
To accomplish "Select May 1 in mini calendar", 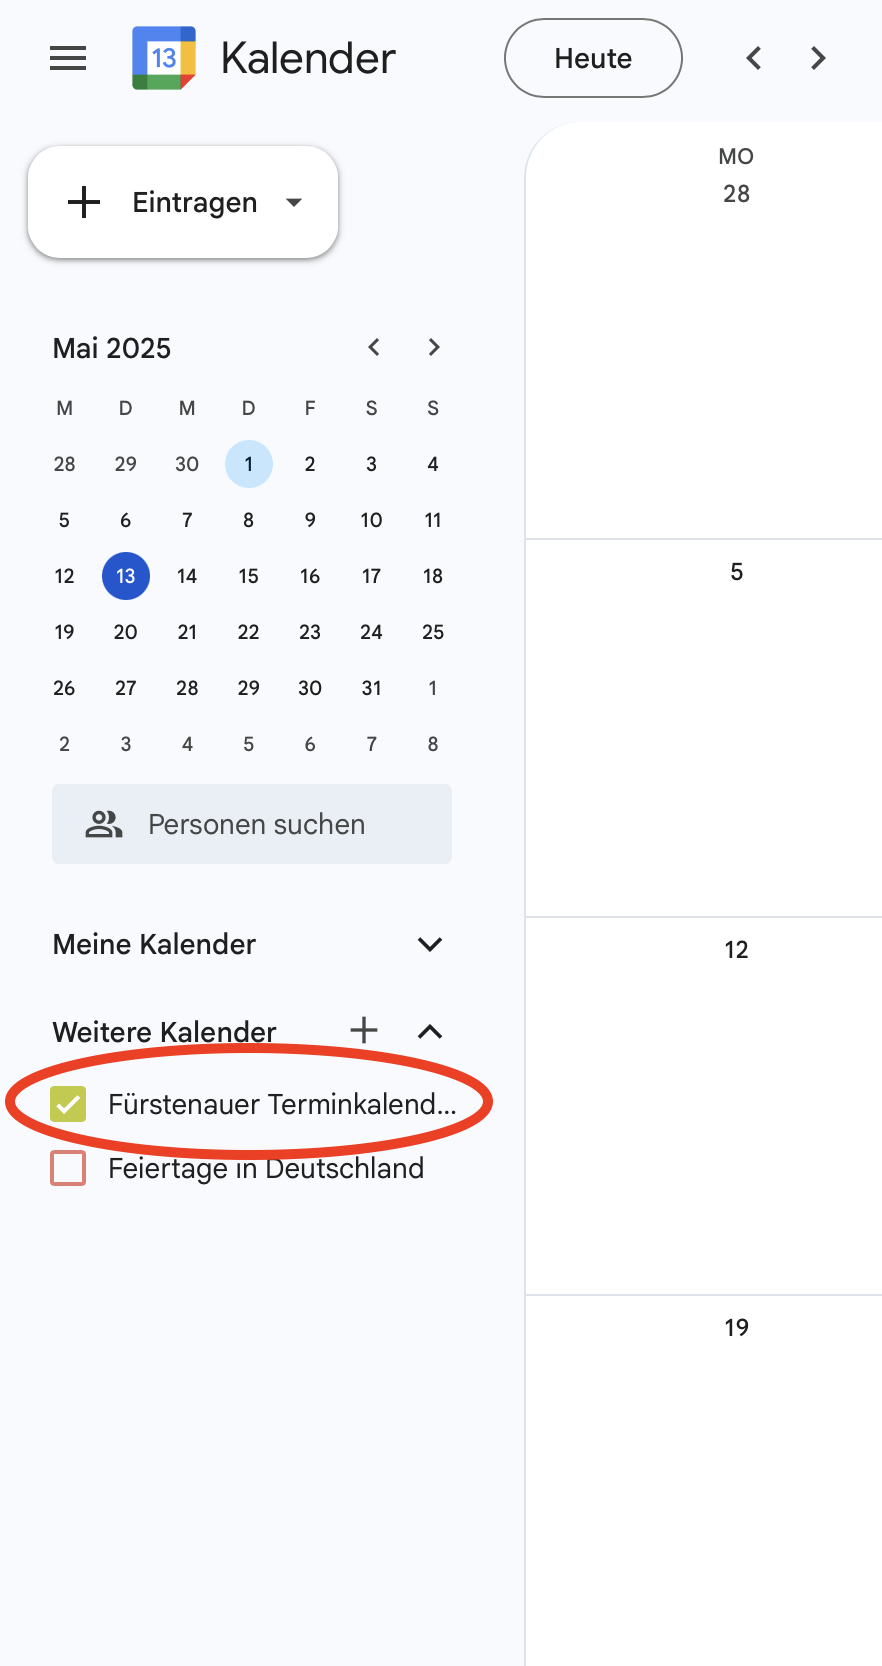I will [x=249, y=464].
